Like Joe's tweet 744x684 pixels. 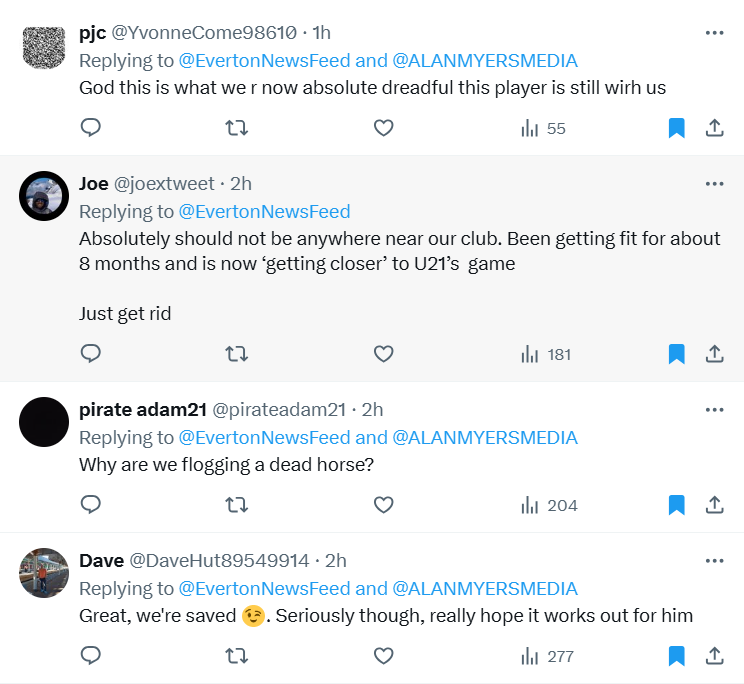pyautogui.click(x=383, y=354)
